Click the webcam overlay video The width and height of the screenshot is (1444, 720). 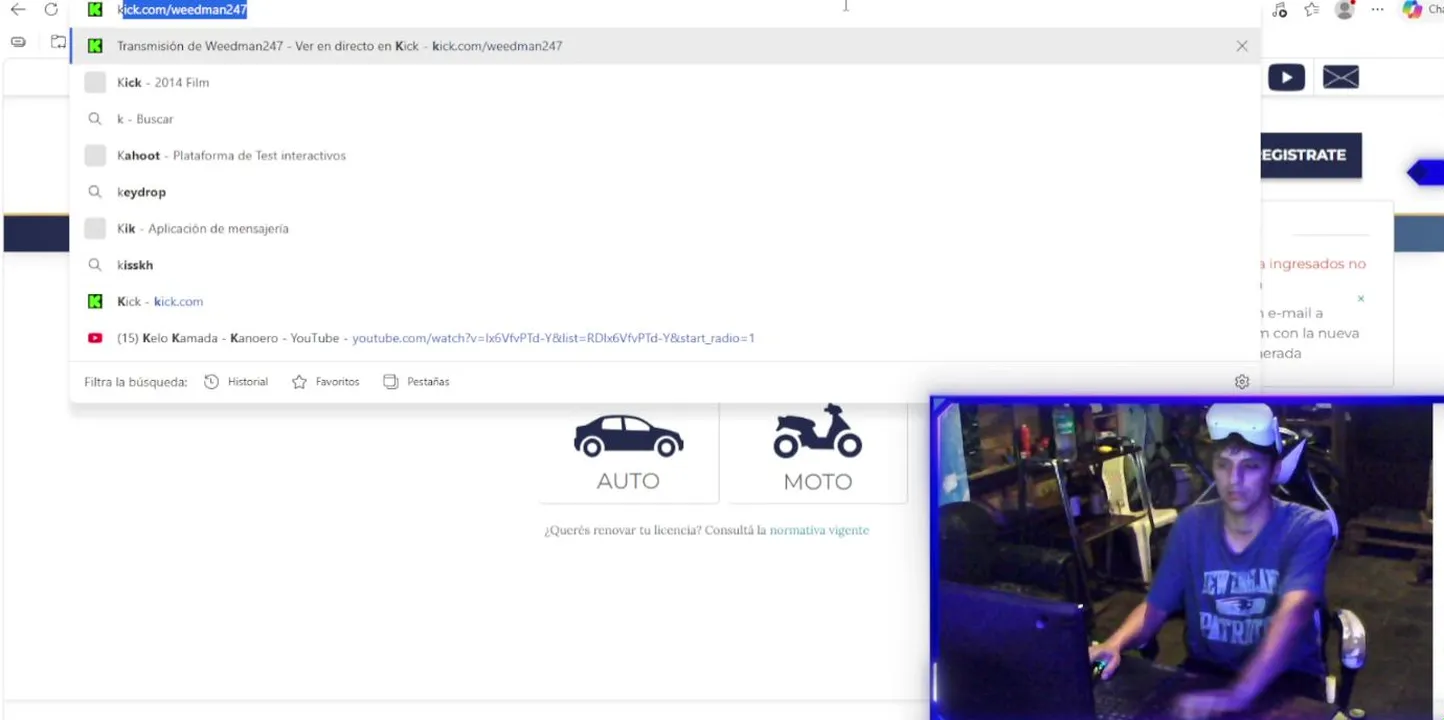click(x=1186, y=557)
